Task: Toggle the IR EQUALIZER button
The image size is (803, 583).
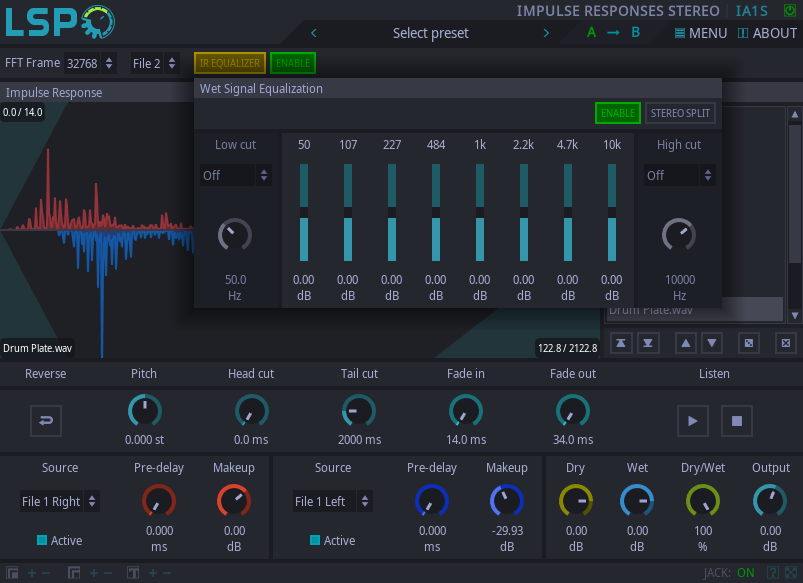Action: click(x=230, y=63)
